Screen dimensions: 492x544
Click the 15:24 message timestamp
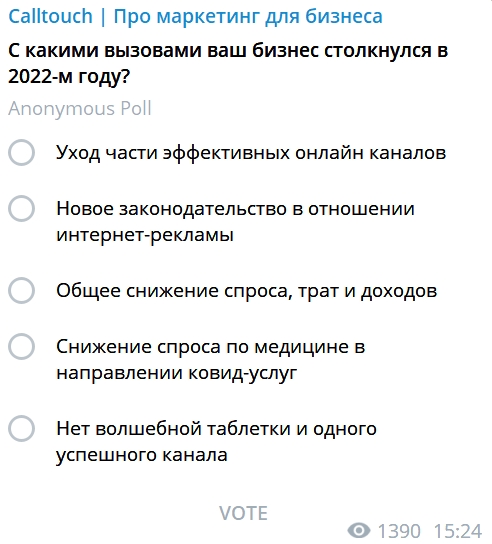tap(458, 531)
